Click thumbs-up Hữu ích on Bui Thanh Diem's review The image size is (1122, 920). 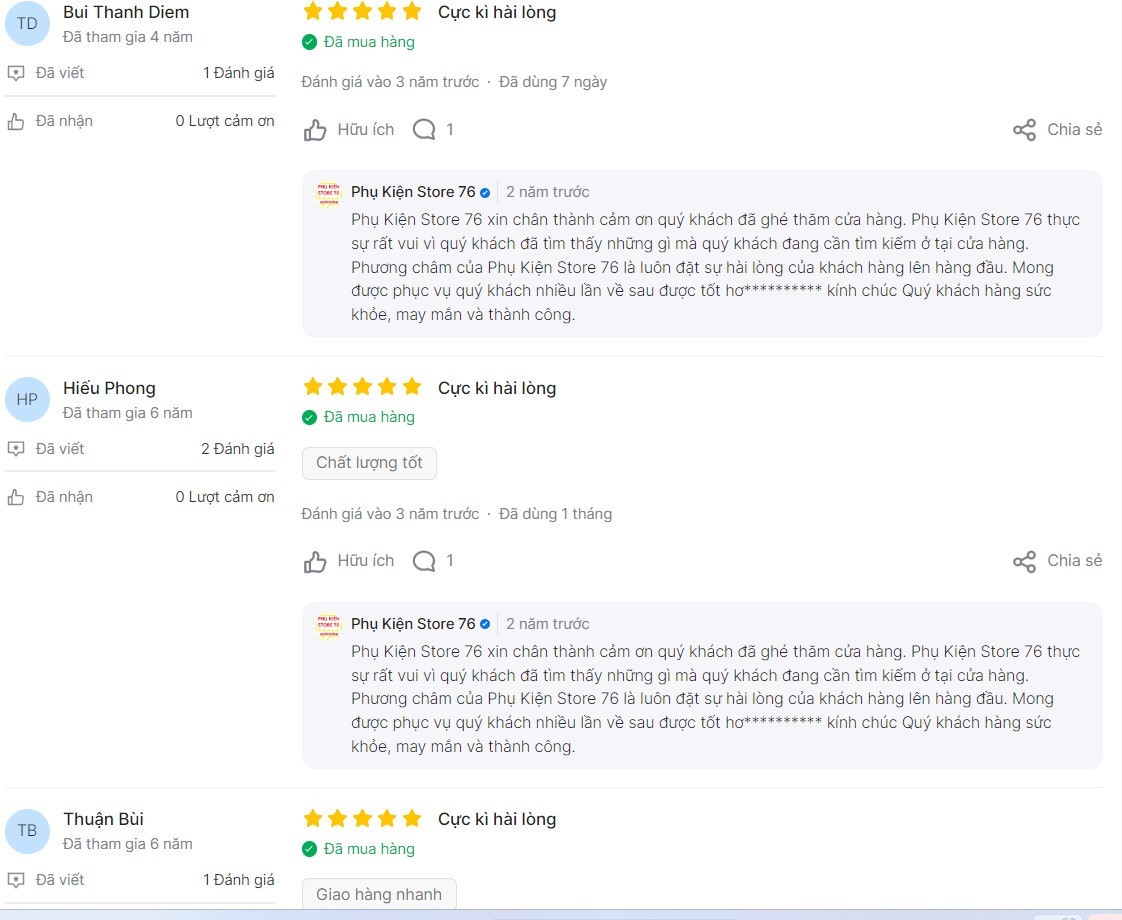[316, 130]
